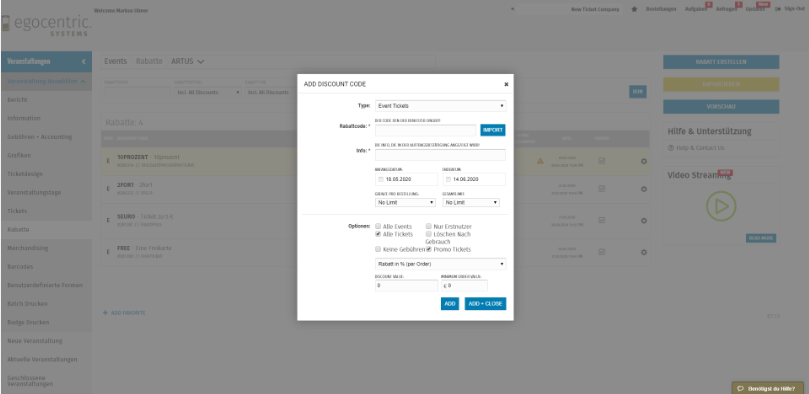Open Benutzerdefinierte Formen sidebar item
Viewport: 809px width, 394px height.
[x=46, y=285]
